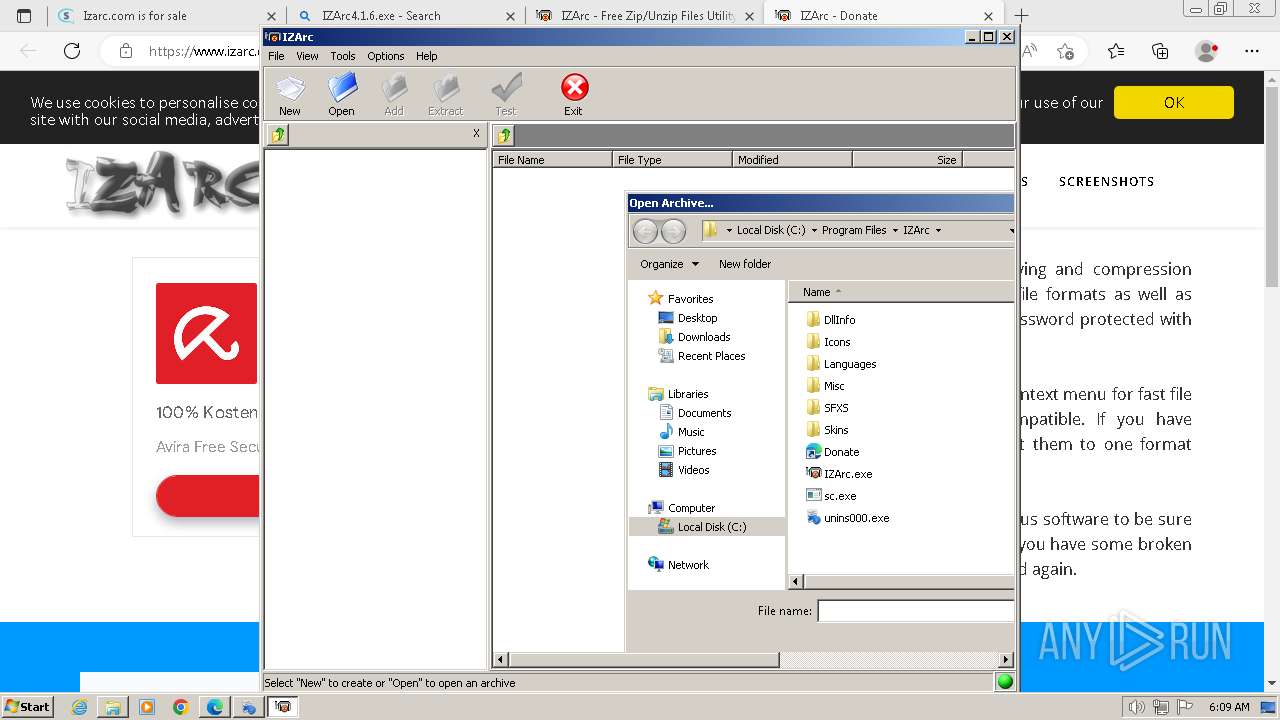Sort files by Name column header in dialog
This screenshot has width=1280, height=720.
click(900, 292)
